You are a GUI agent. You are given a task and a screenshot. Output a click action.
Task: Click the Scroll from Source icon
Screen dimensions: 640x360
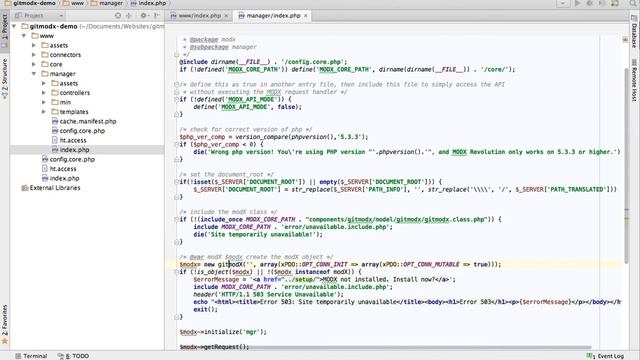click(118, 16)
